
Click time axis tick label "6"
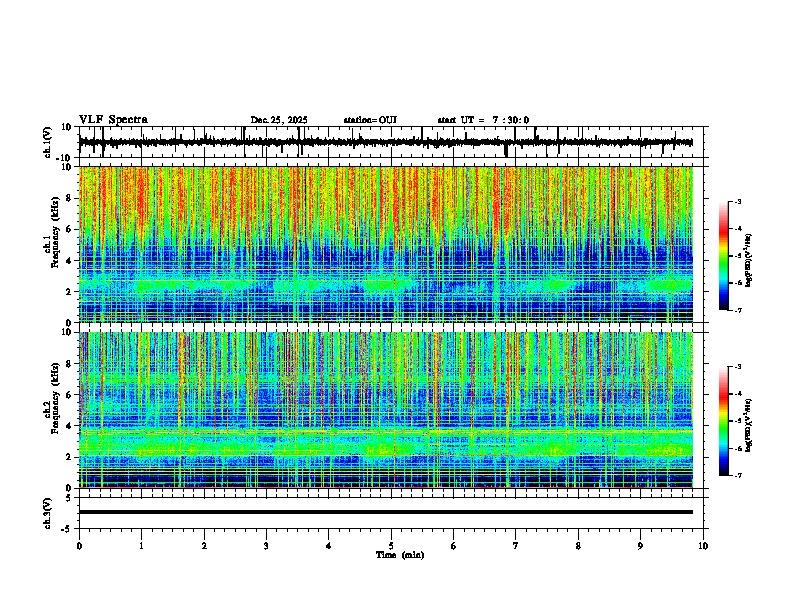click(x=454, y=546)
